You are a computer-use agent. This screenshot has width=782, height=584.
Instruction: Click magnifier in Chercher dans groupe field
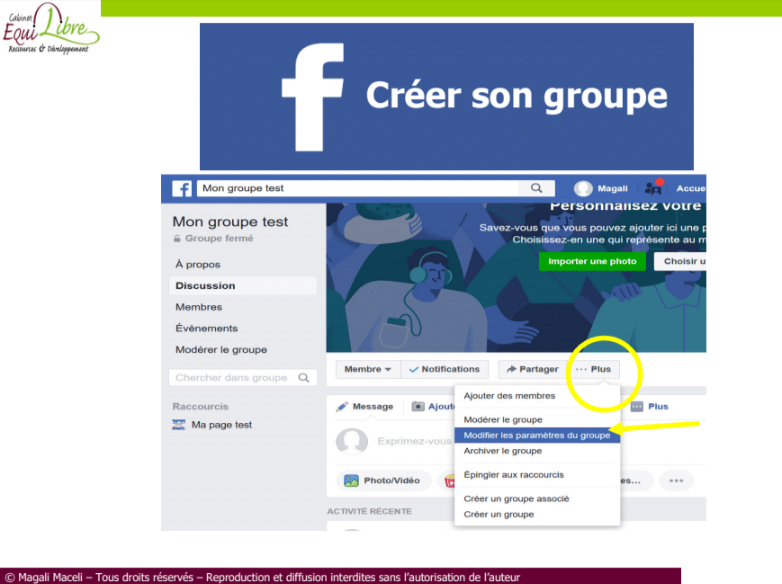click(304, 378)
